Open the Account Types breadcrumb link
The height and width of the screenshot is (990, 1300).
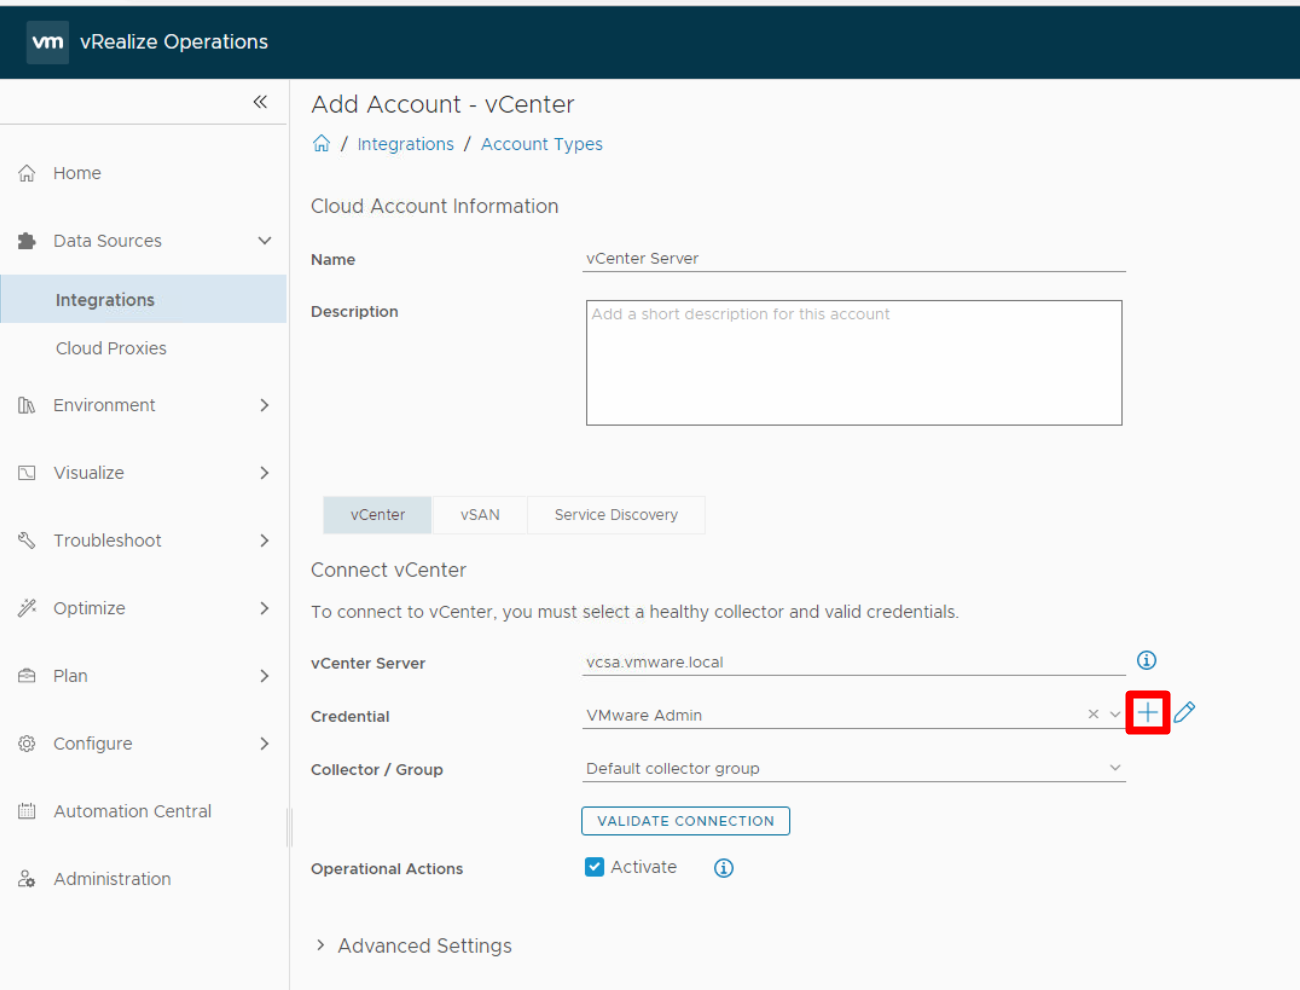[541, 143]
